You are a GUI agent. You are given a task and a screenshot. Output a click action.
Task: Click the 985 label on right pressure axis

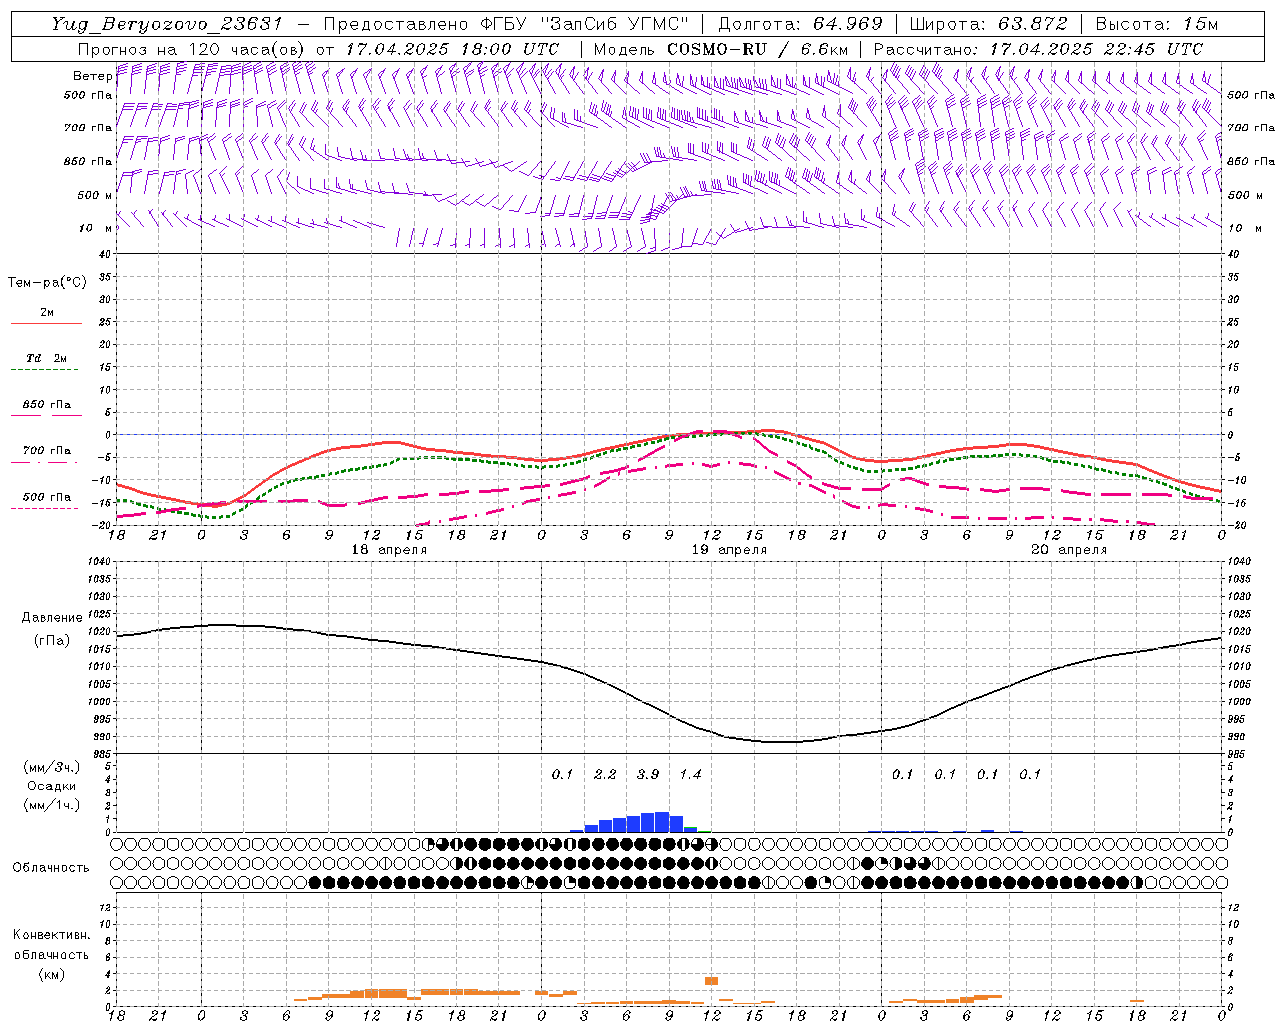1238,754
